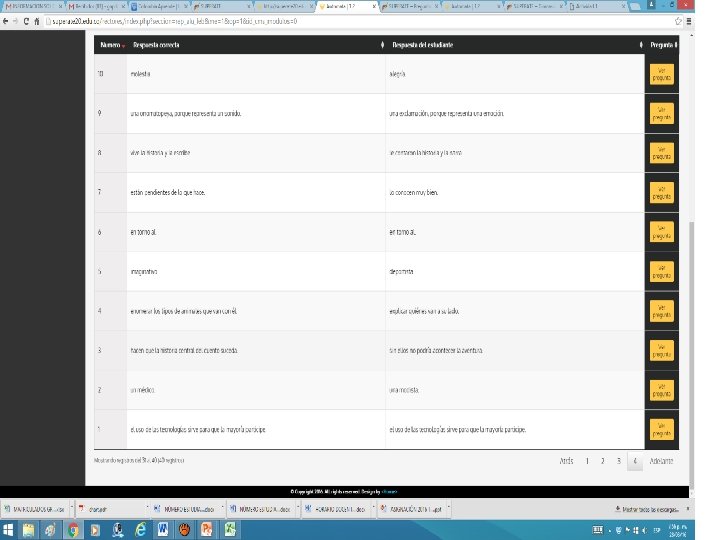
Task: Open Ver pregunta for row 8
Action: click(x=662, y=153)
